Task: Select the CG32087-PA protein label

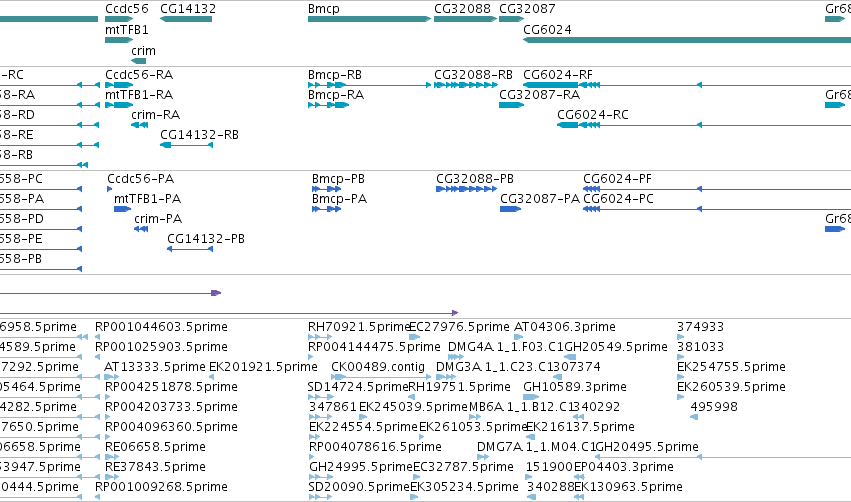Action: click(540, 199)
